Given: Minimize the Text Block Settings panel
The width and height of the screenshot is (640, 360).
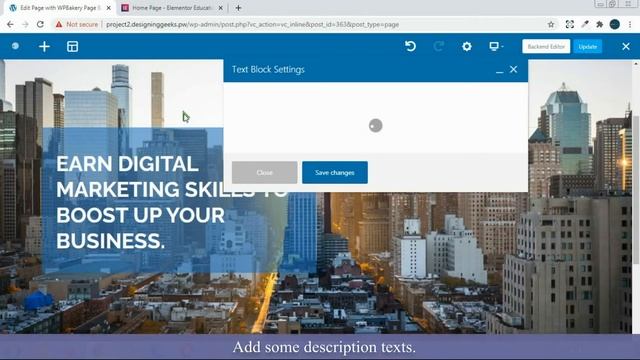Looking at the screenshot, I should pyautogui.click(x=499, y=71).
